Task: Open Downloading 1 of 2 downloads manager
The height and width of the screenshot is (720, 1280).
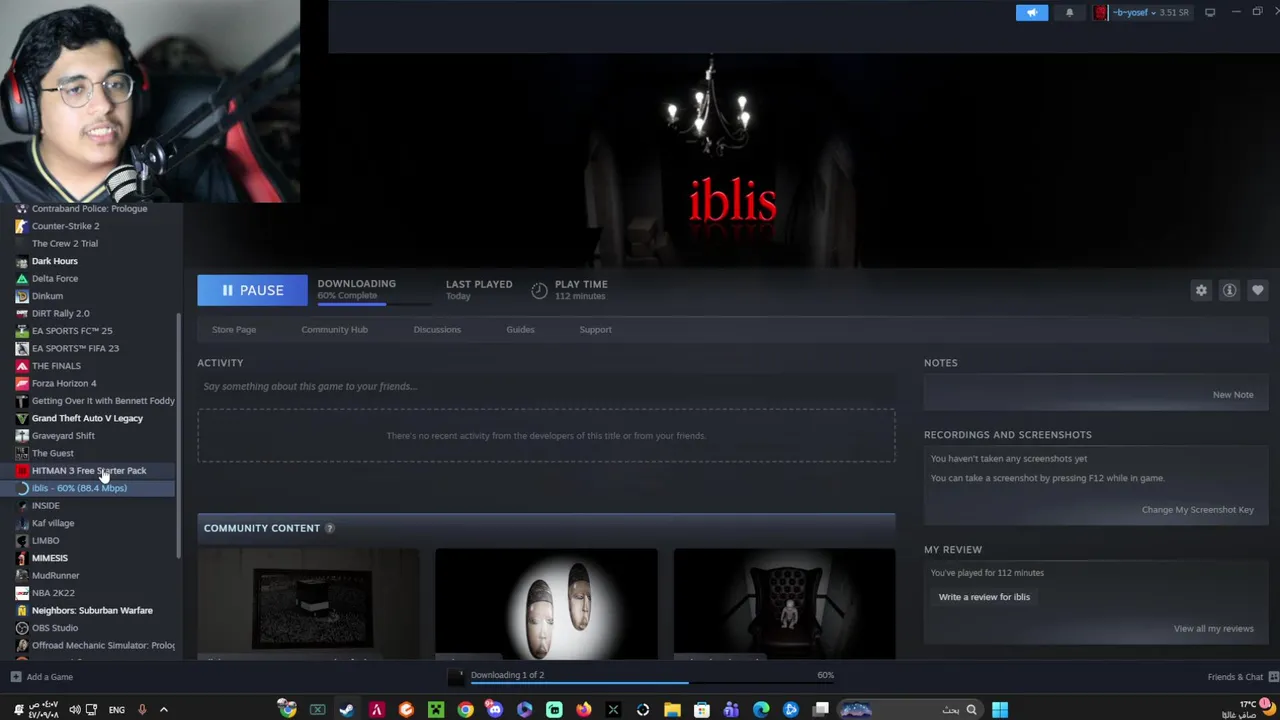Action: click(x=507, y=675)
